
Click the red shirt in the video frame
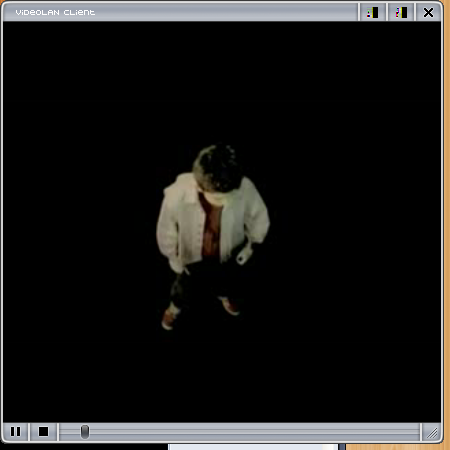point(211,227)
